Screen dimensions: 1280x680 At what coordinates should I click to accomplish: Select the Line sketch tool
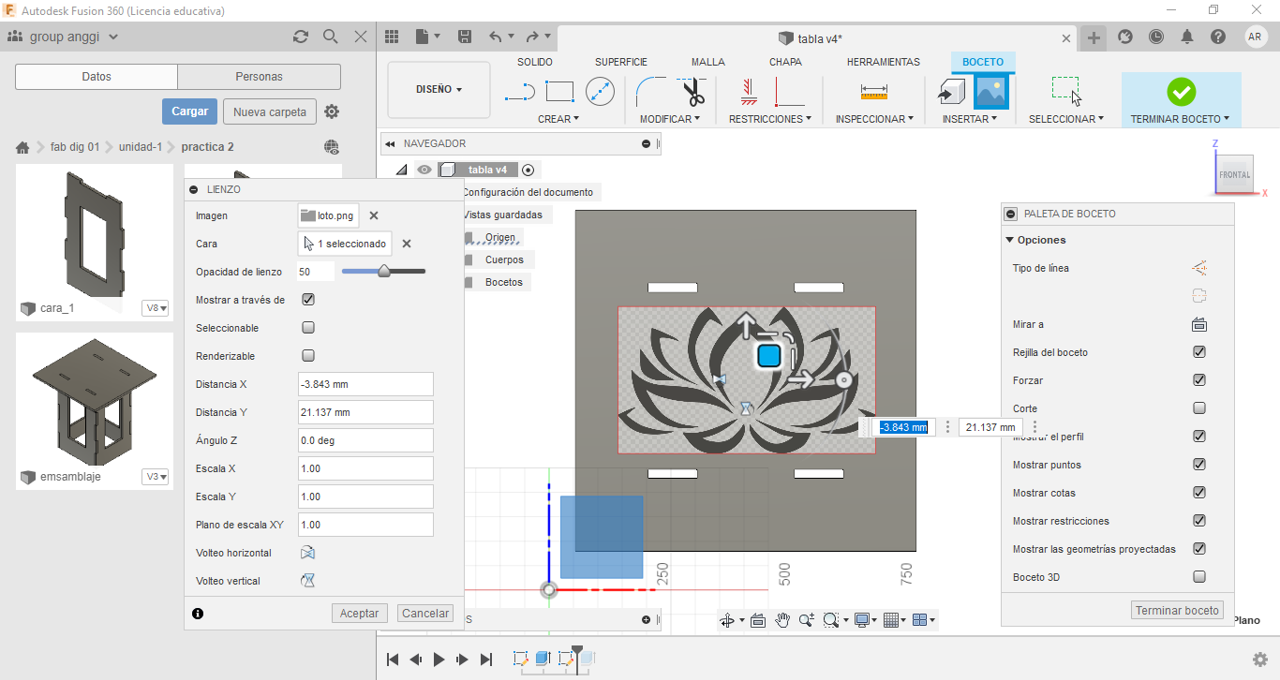pyautogui.click(x=520, y=92)
